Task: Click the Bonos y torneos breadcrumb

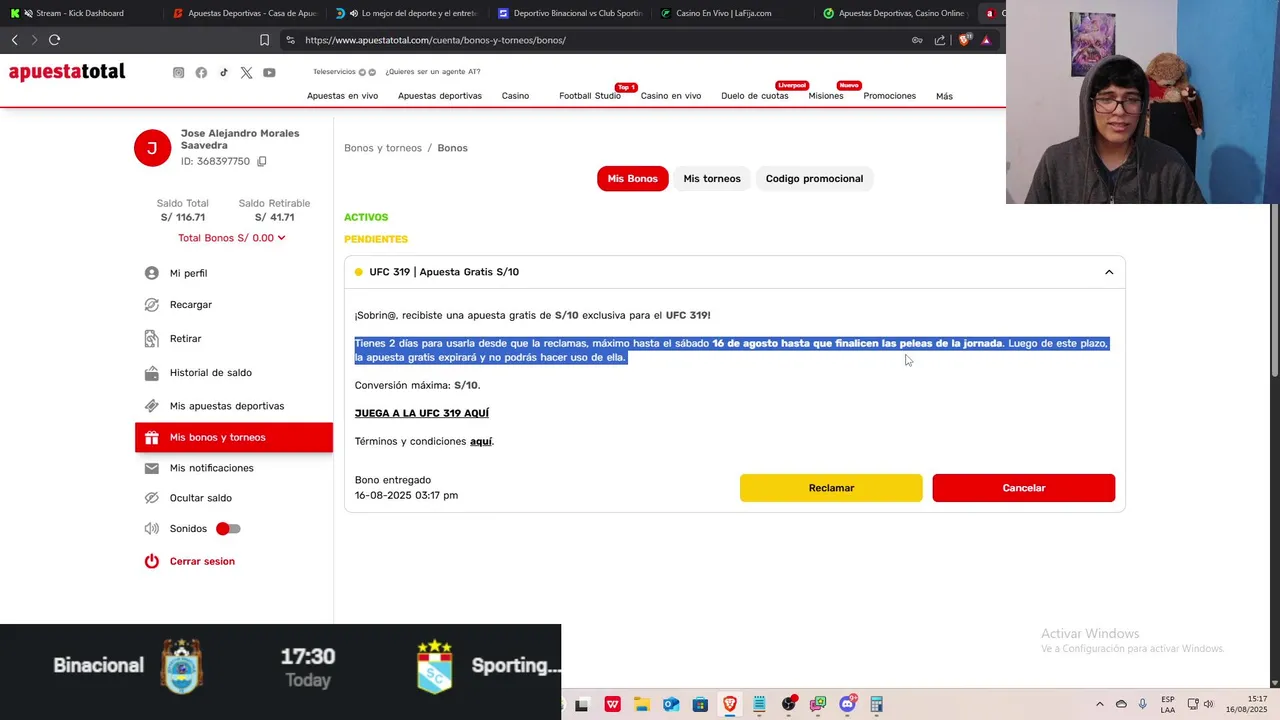Action: coord(383,148)
